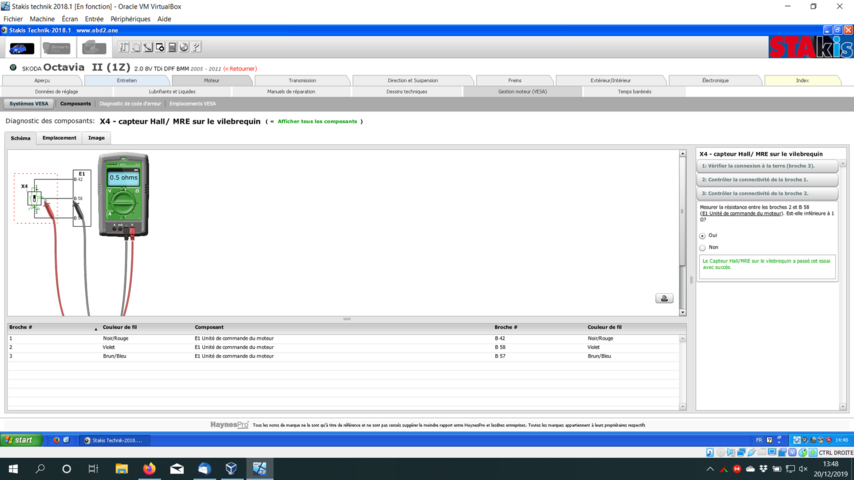Click Stakis Technik-2018 XP taskbar item
The height and width of the screenshot is (480, 854).
[115, 440]
